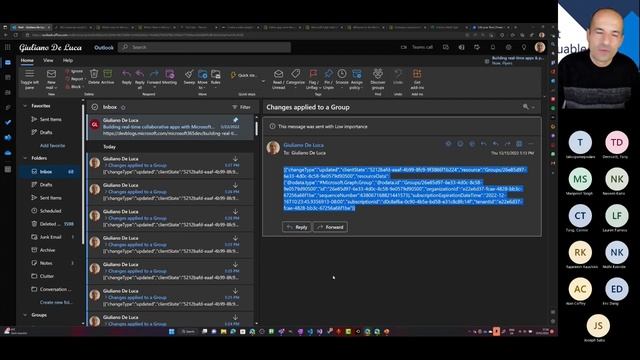This screenshot has width=640, height=360.
Task: Click the Discover groups icon
Action: coord(378,73)
